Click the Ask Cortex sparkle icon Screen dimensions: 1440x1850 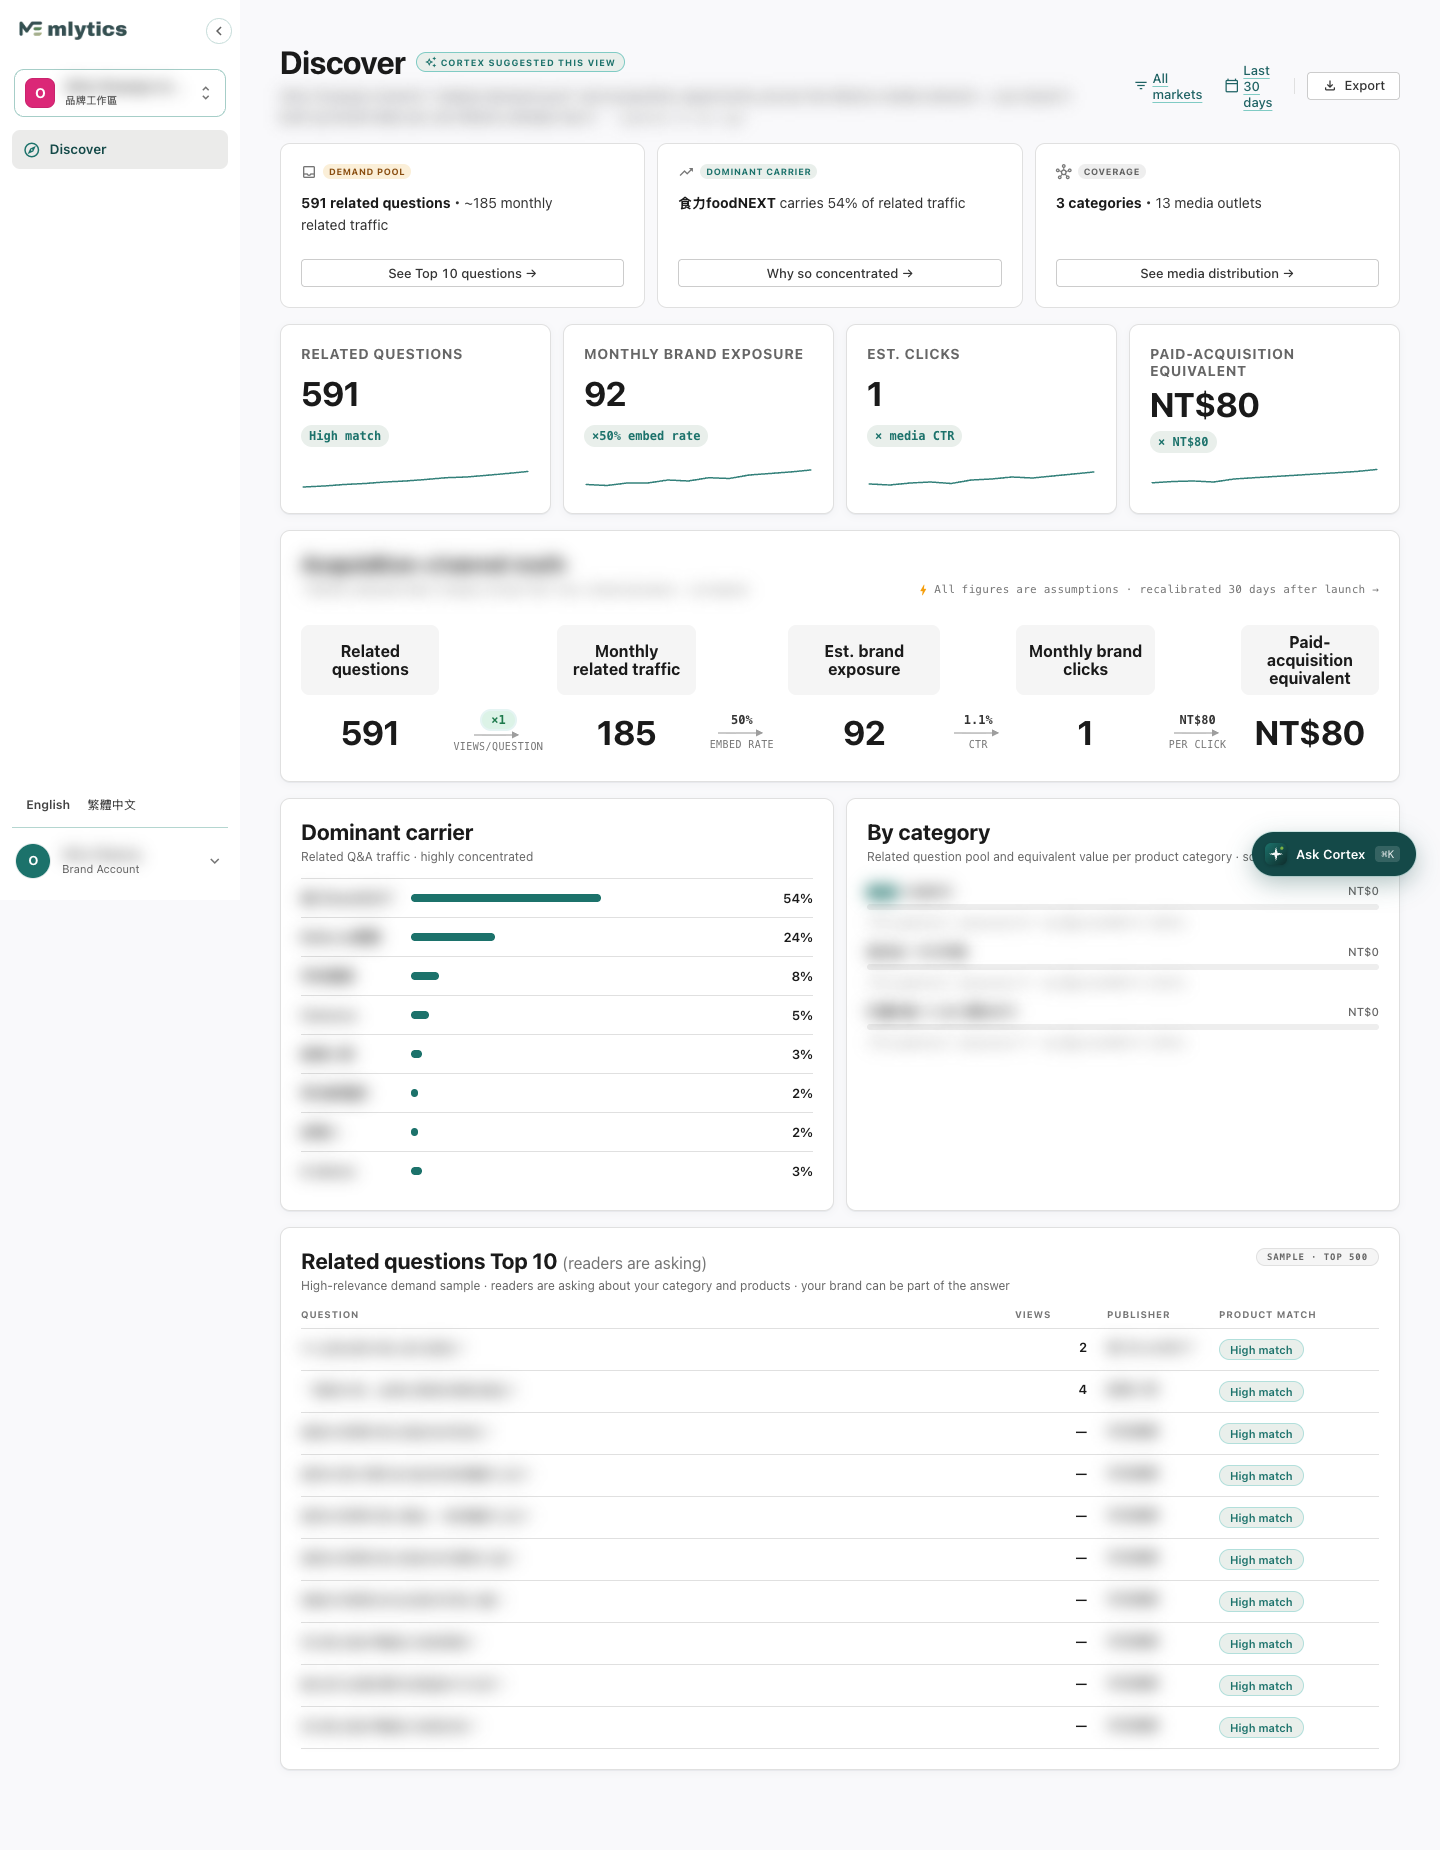pos(1276,854)
